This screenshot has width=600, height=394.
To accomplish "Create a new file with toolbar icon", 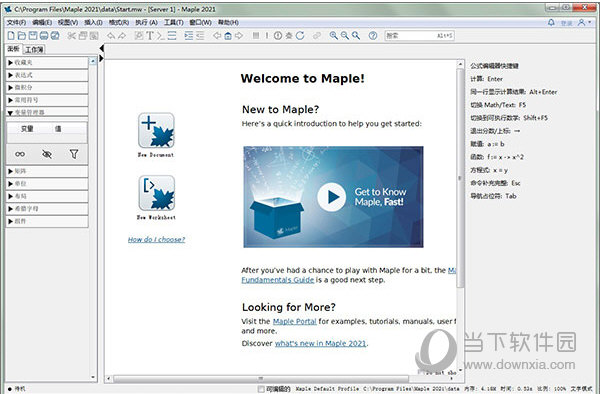I will [x=11, y=36].
